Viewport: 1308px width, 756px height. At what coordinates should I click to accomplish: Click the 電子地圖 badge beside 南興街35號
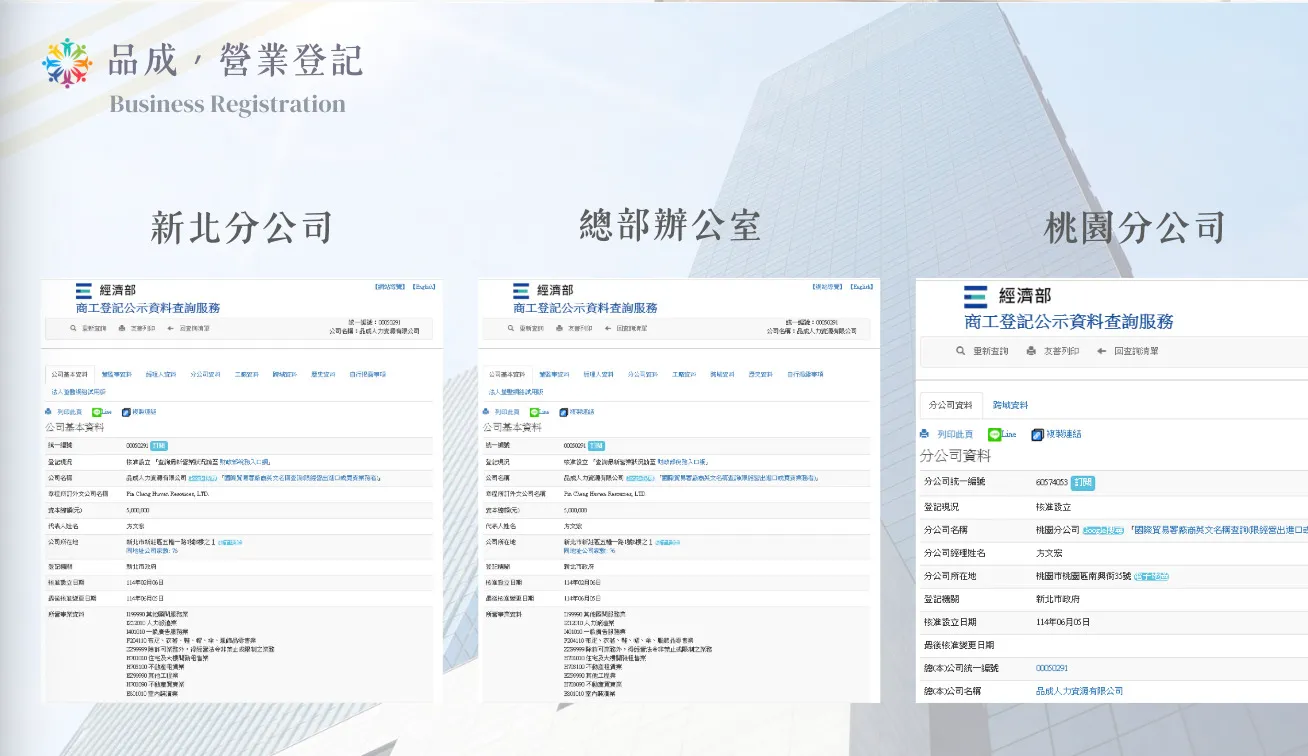click(x=1151, y=577)
